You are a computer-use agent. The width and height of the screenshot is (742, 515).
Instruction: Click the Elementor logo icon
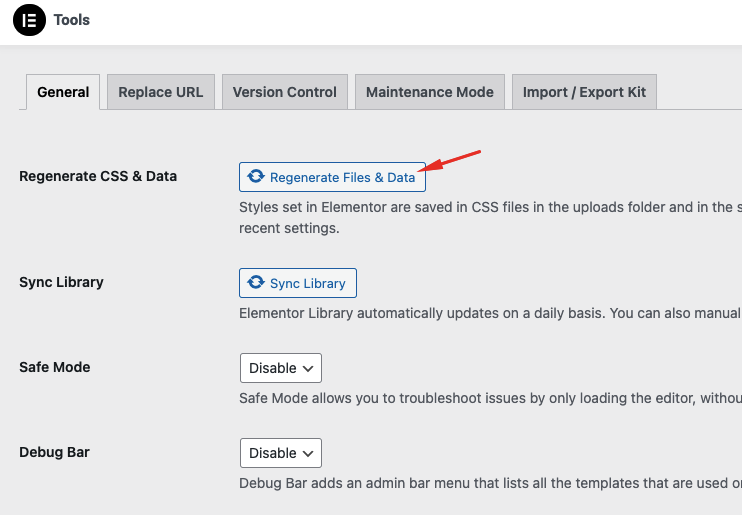tap(29, 20)
